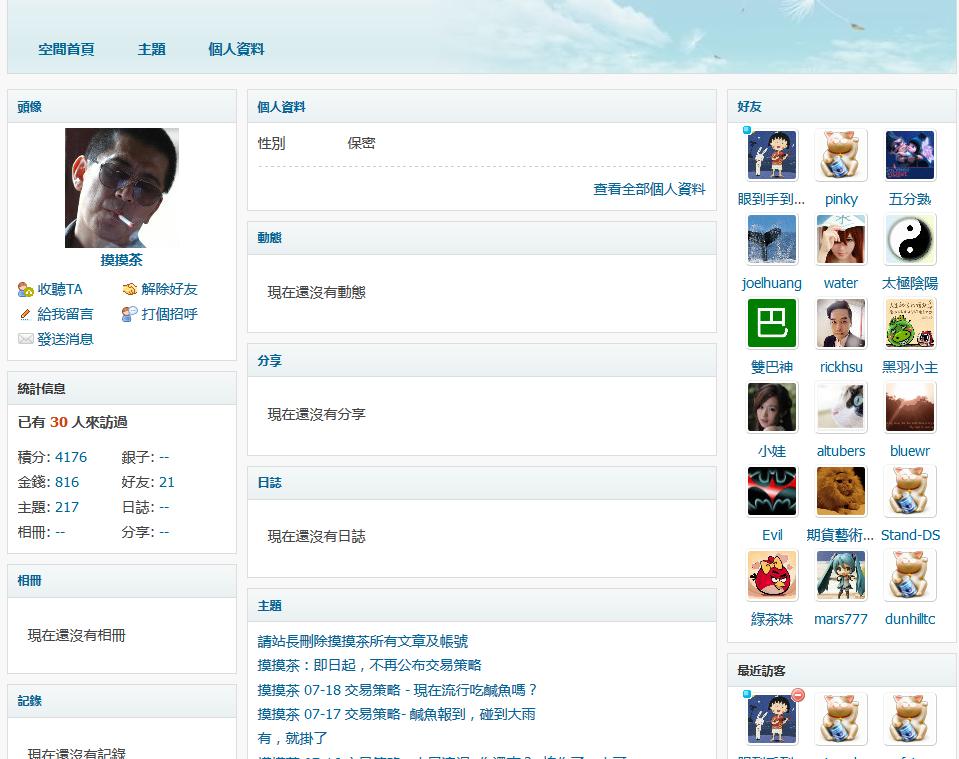Open friend 五分熟 avatar
Viewport: 959px width, 759px height.
point(909,155)
